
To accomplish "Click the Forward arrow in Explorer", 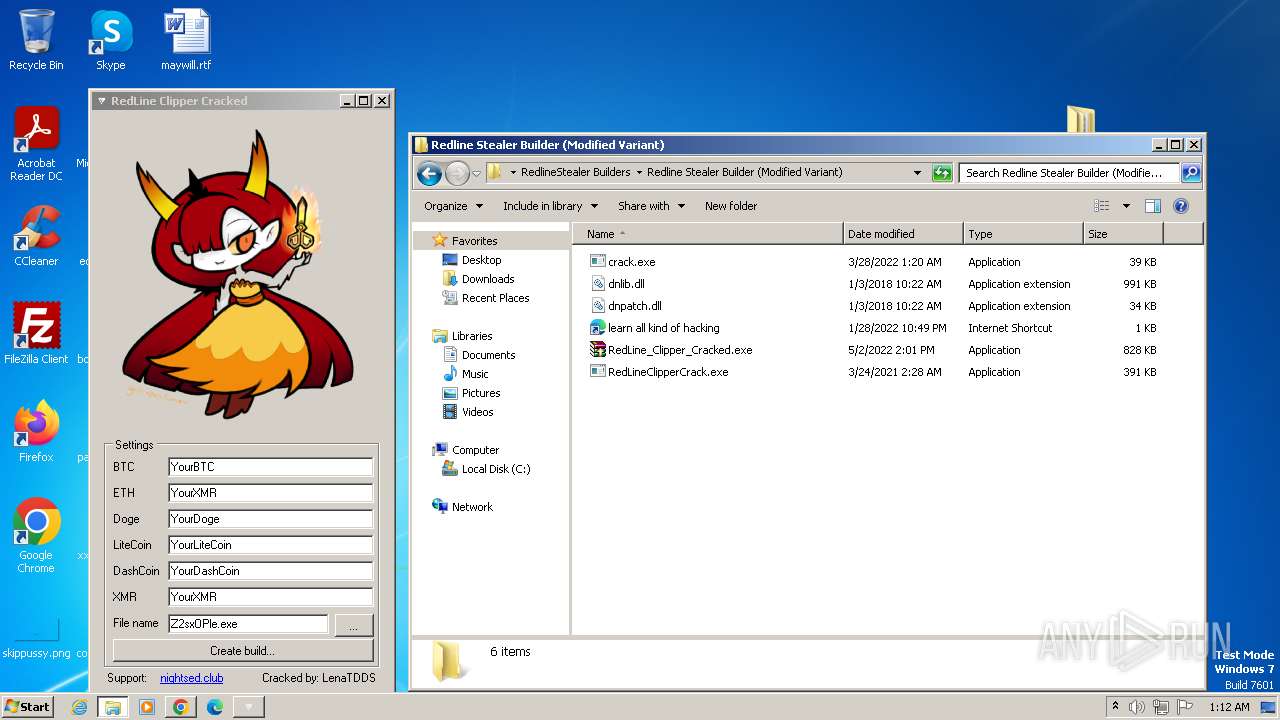I will click(x=457, y=173).
